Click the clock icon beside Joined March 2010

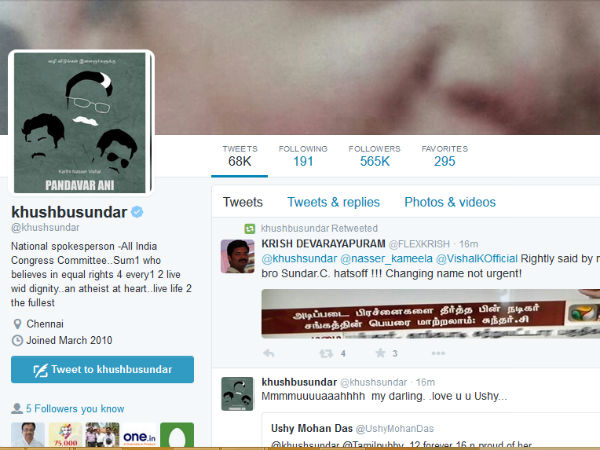17,340
